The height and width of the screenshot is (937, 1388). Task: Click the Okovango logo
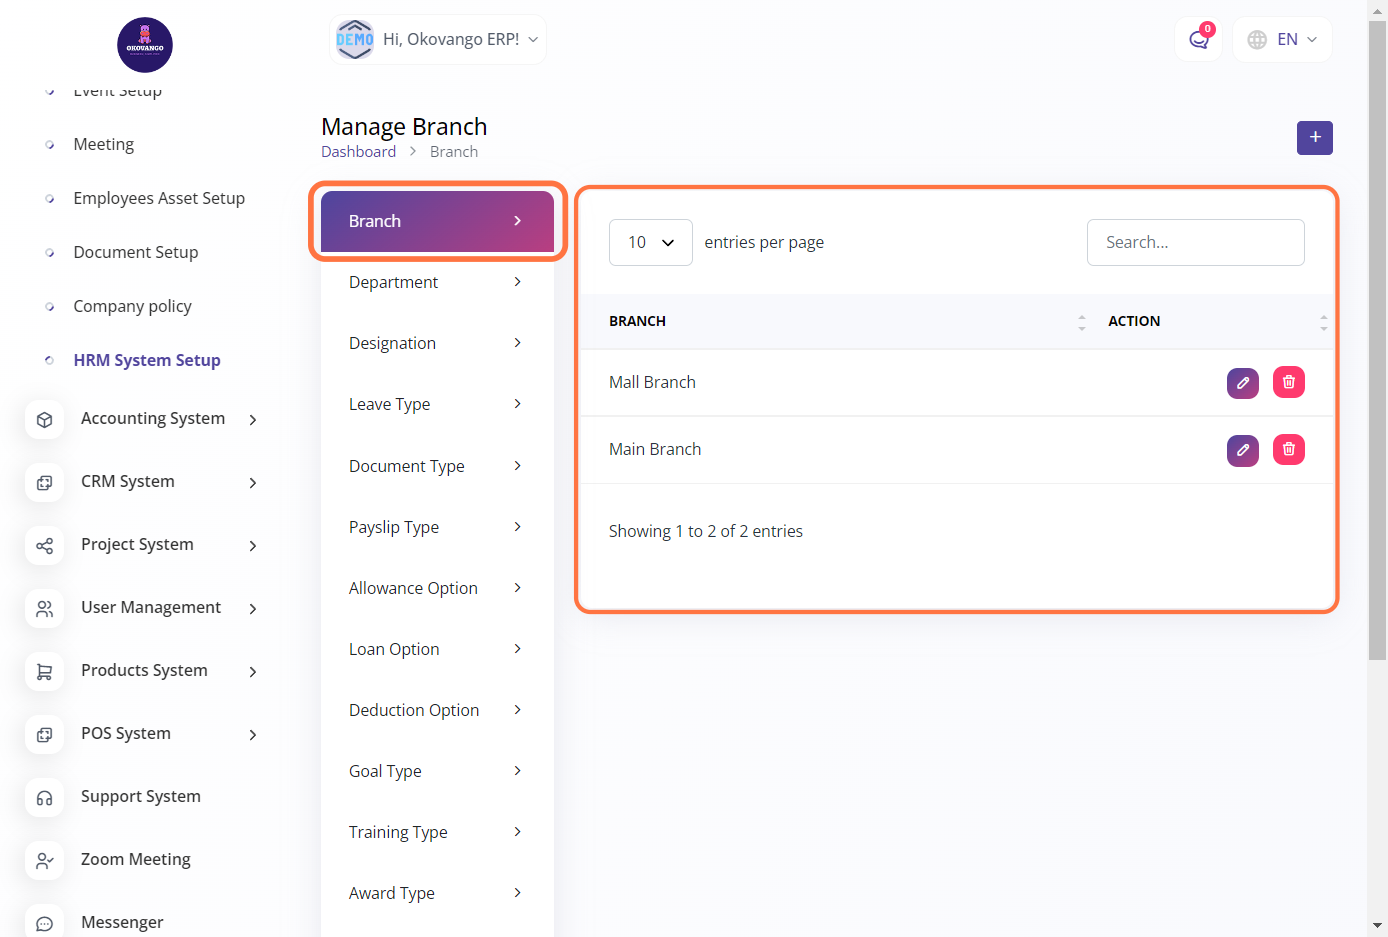click(145, 45)
